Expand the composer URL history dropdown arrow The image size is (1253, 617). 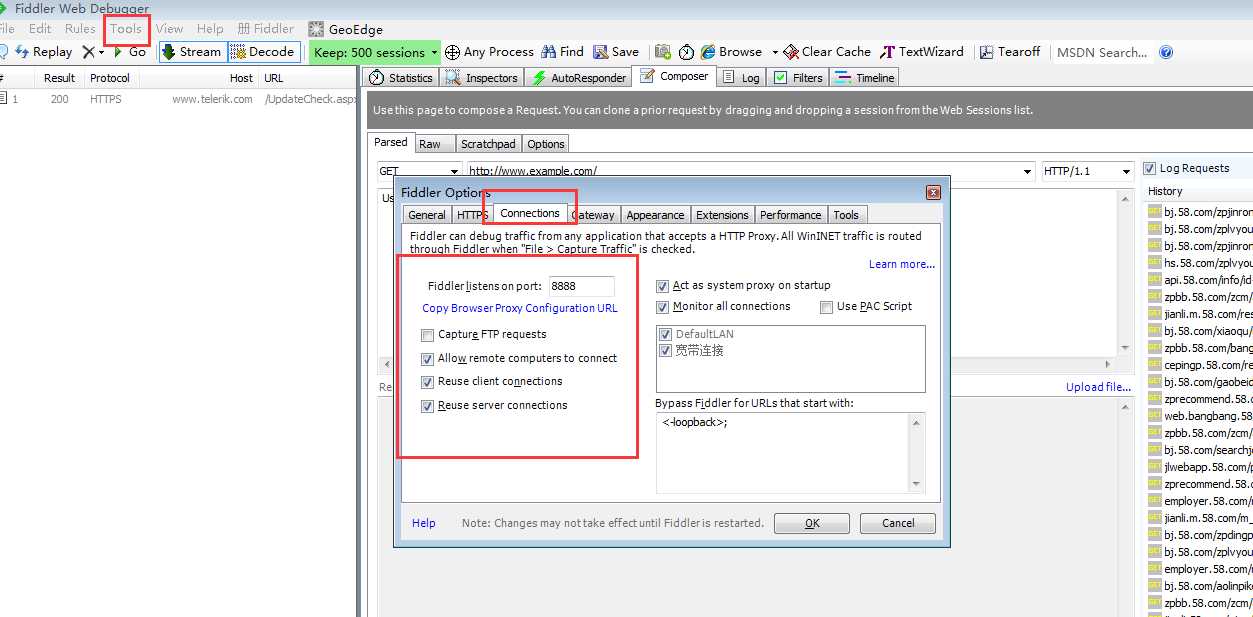click(1027, 171)
